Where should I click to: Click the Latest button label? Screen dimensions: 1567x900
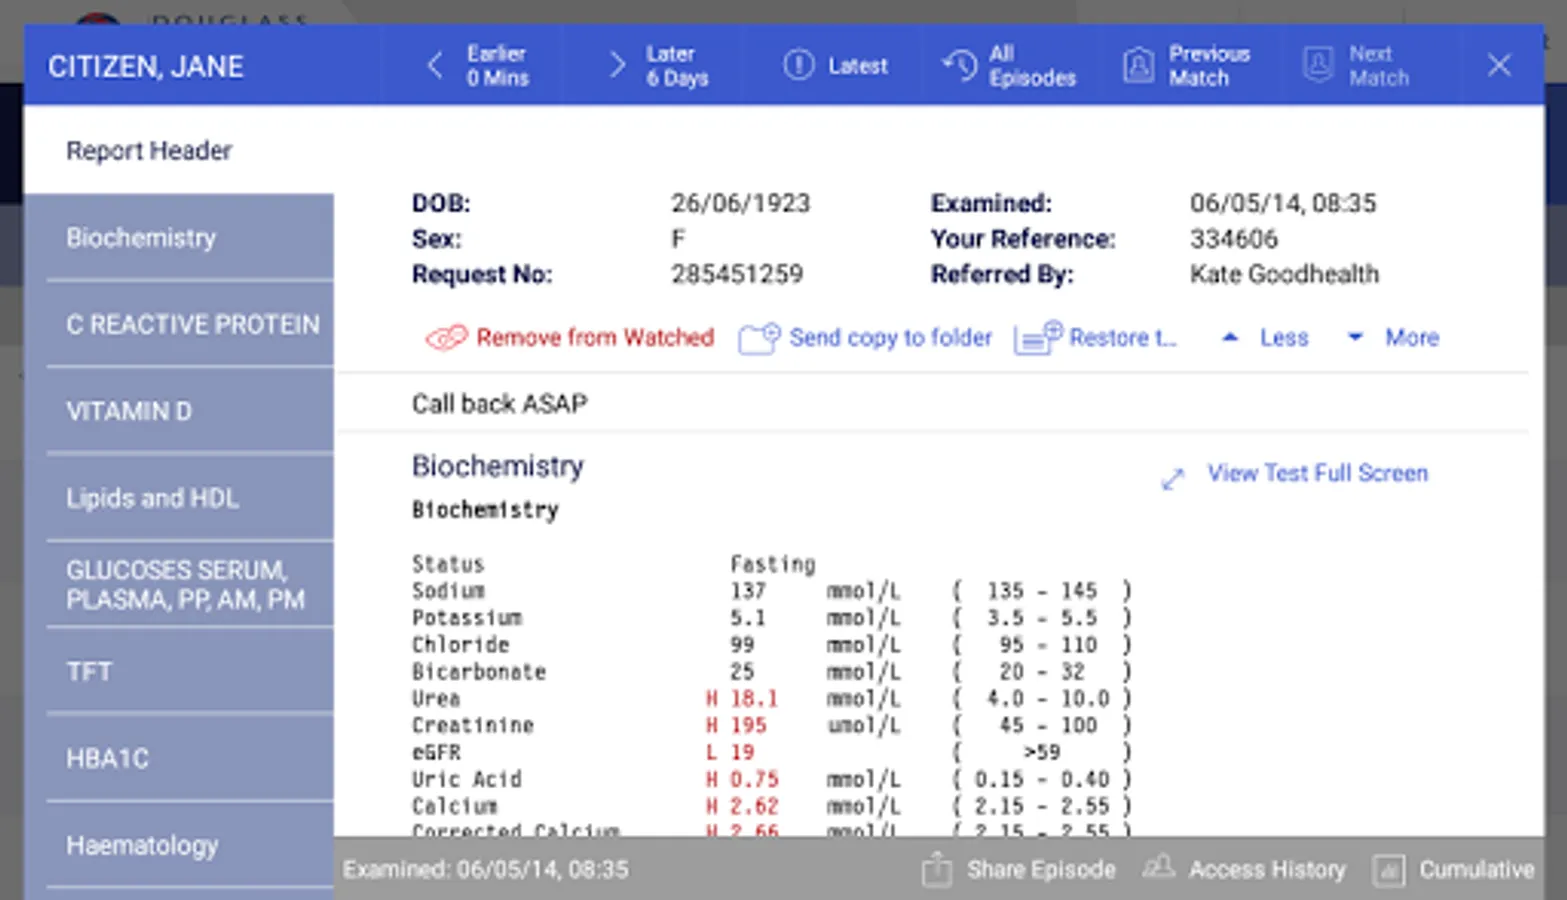pyautogui.click(x=858, y=66)
